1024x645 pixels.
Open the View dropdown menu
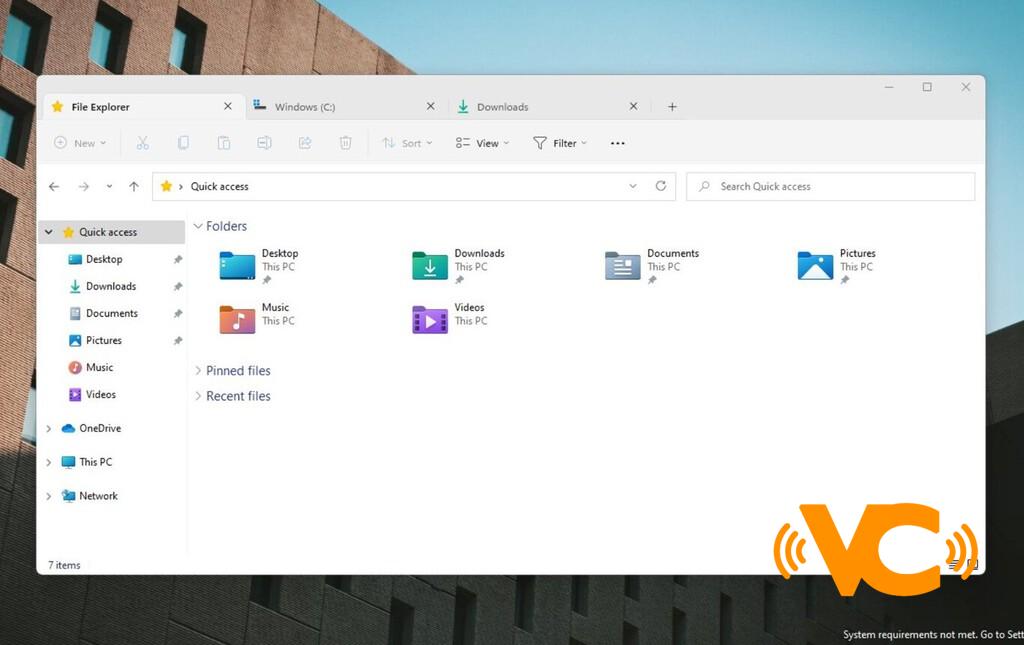pos(482,143)
